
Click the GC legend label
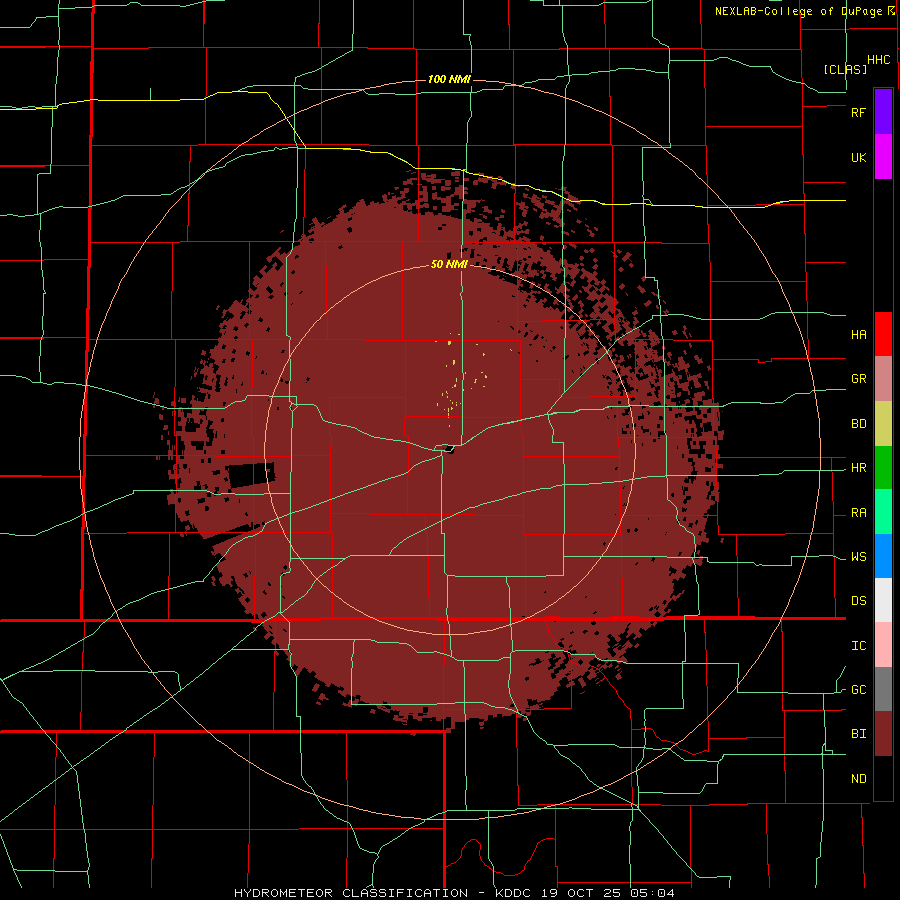point(859,690)
